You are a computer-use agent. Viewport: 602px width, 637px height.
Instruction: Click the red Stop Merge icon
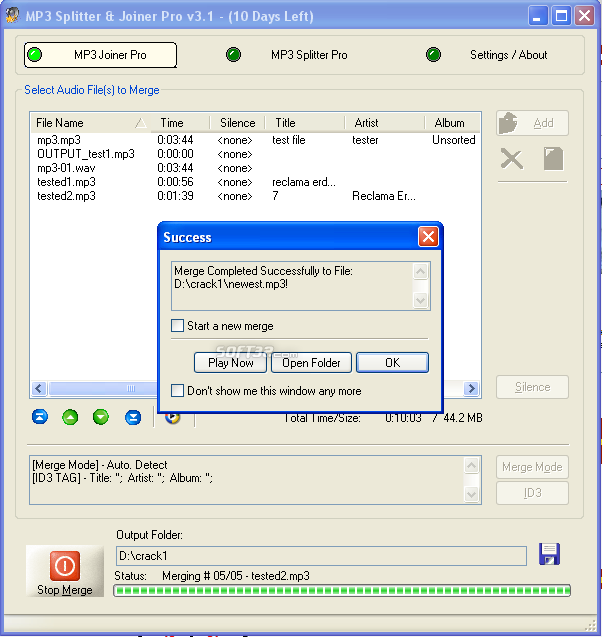point(65,566)
